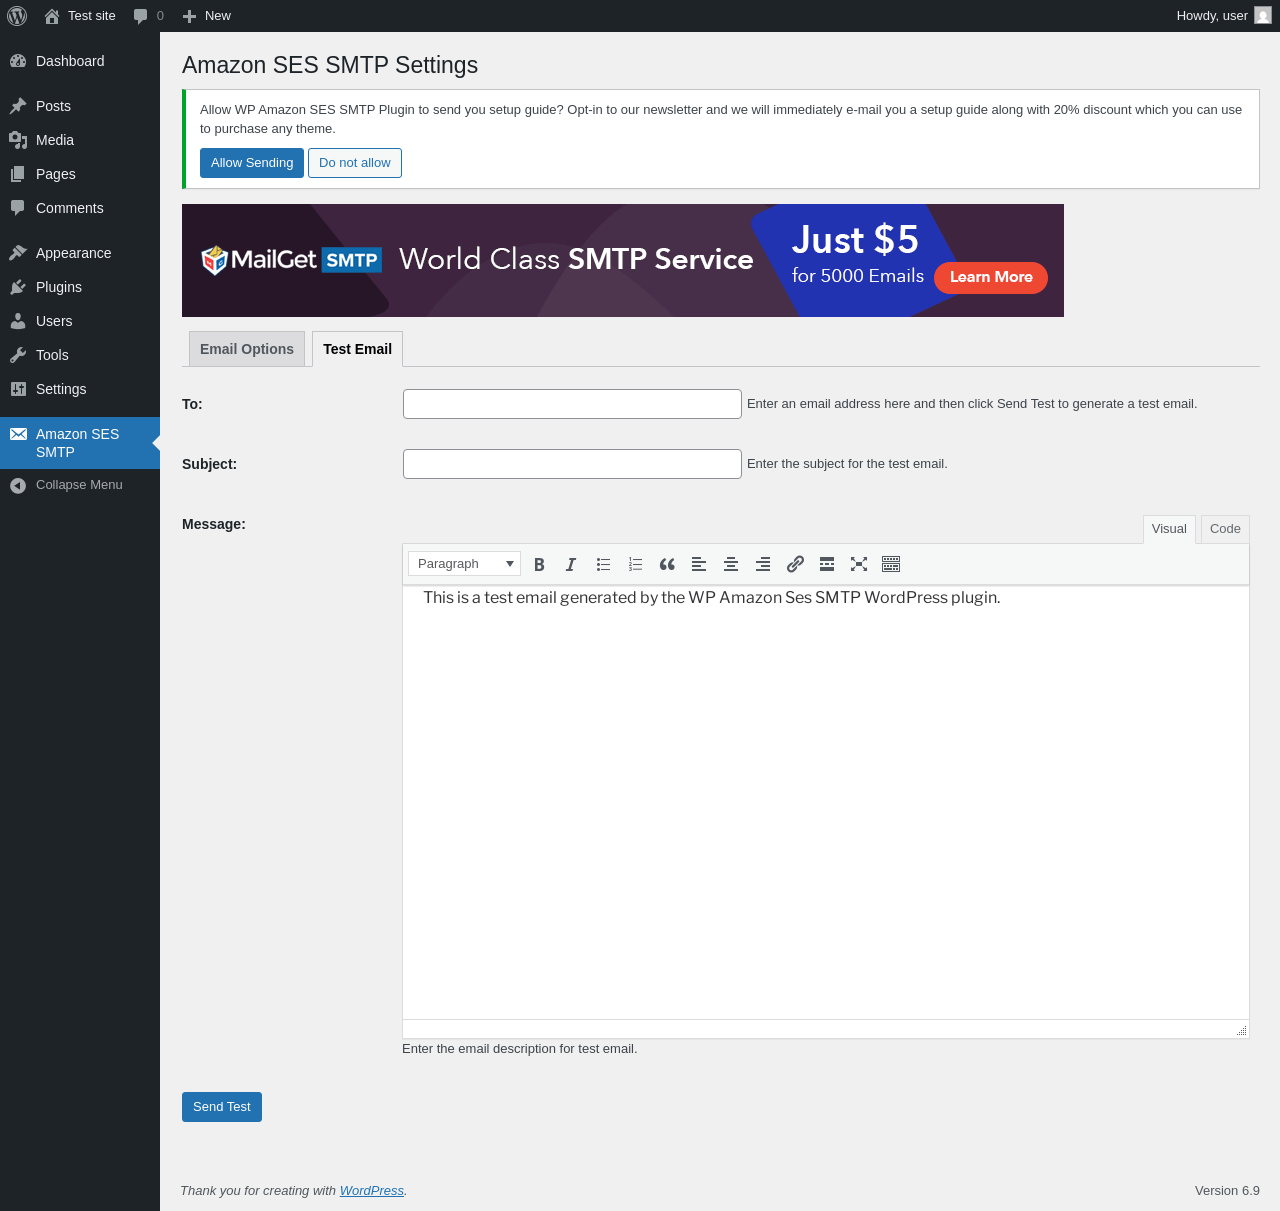Screen dimensions: 1280x1211
Task: Toggle the editor toolbar kitchen sink
Action: (x=891, y=564)
